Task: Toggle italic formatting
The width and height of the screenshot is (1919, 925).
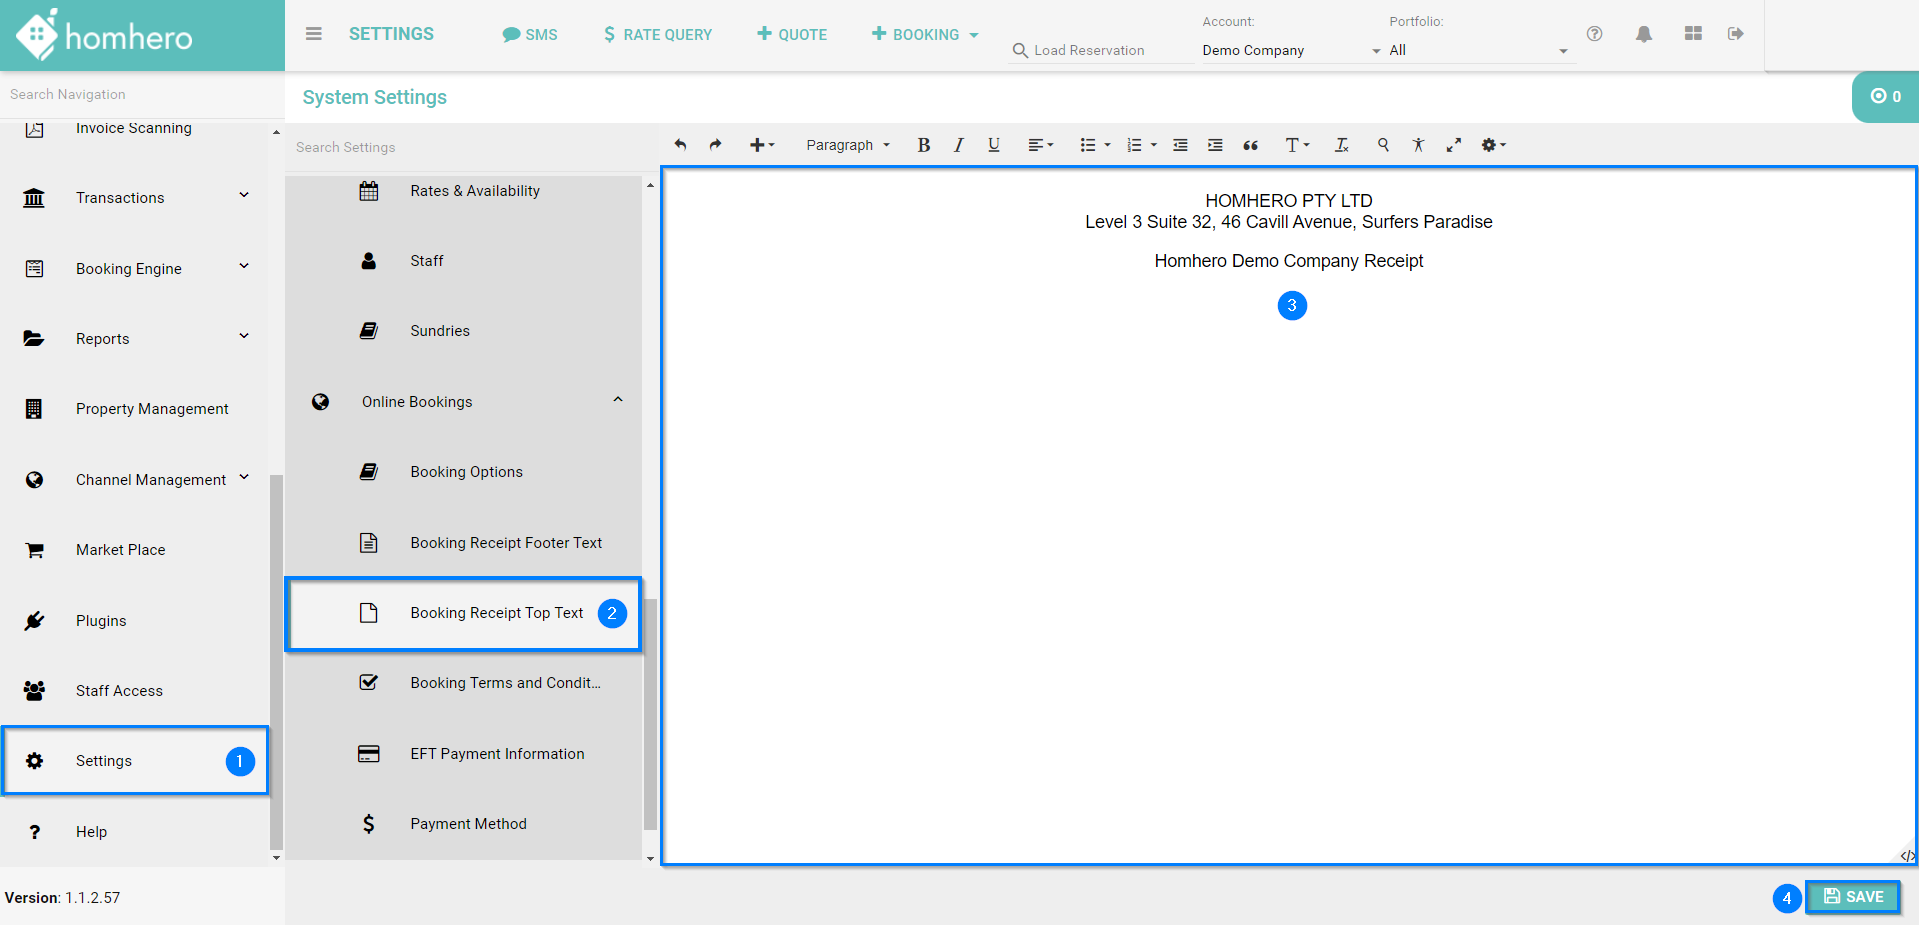Action: click(958, 145)
